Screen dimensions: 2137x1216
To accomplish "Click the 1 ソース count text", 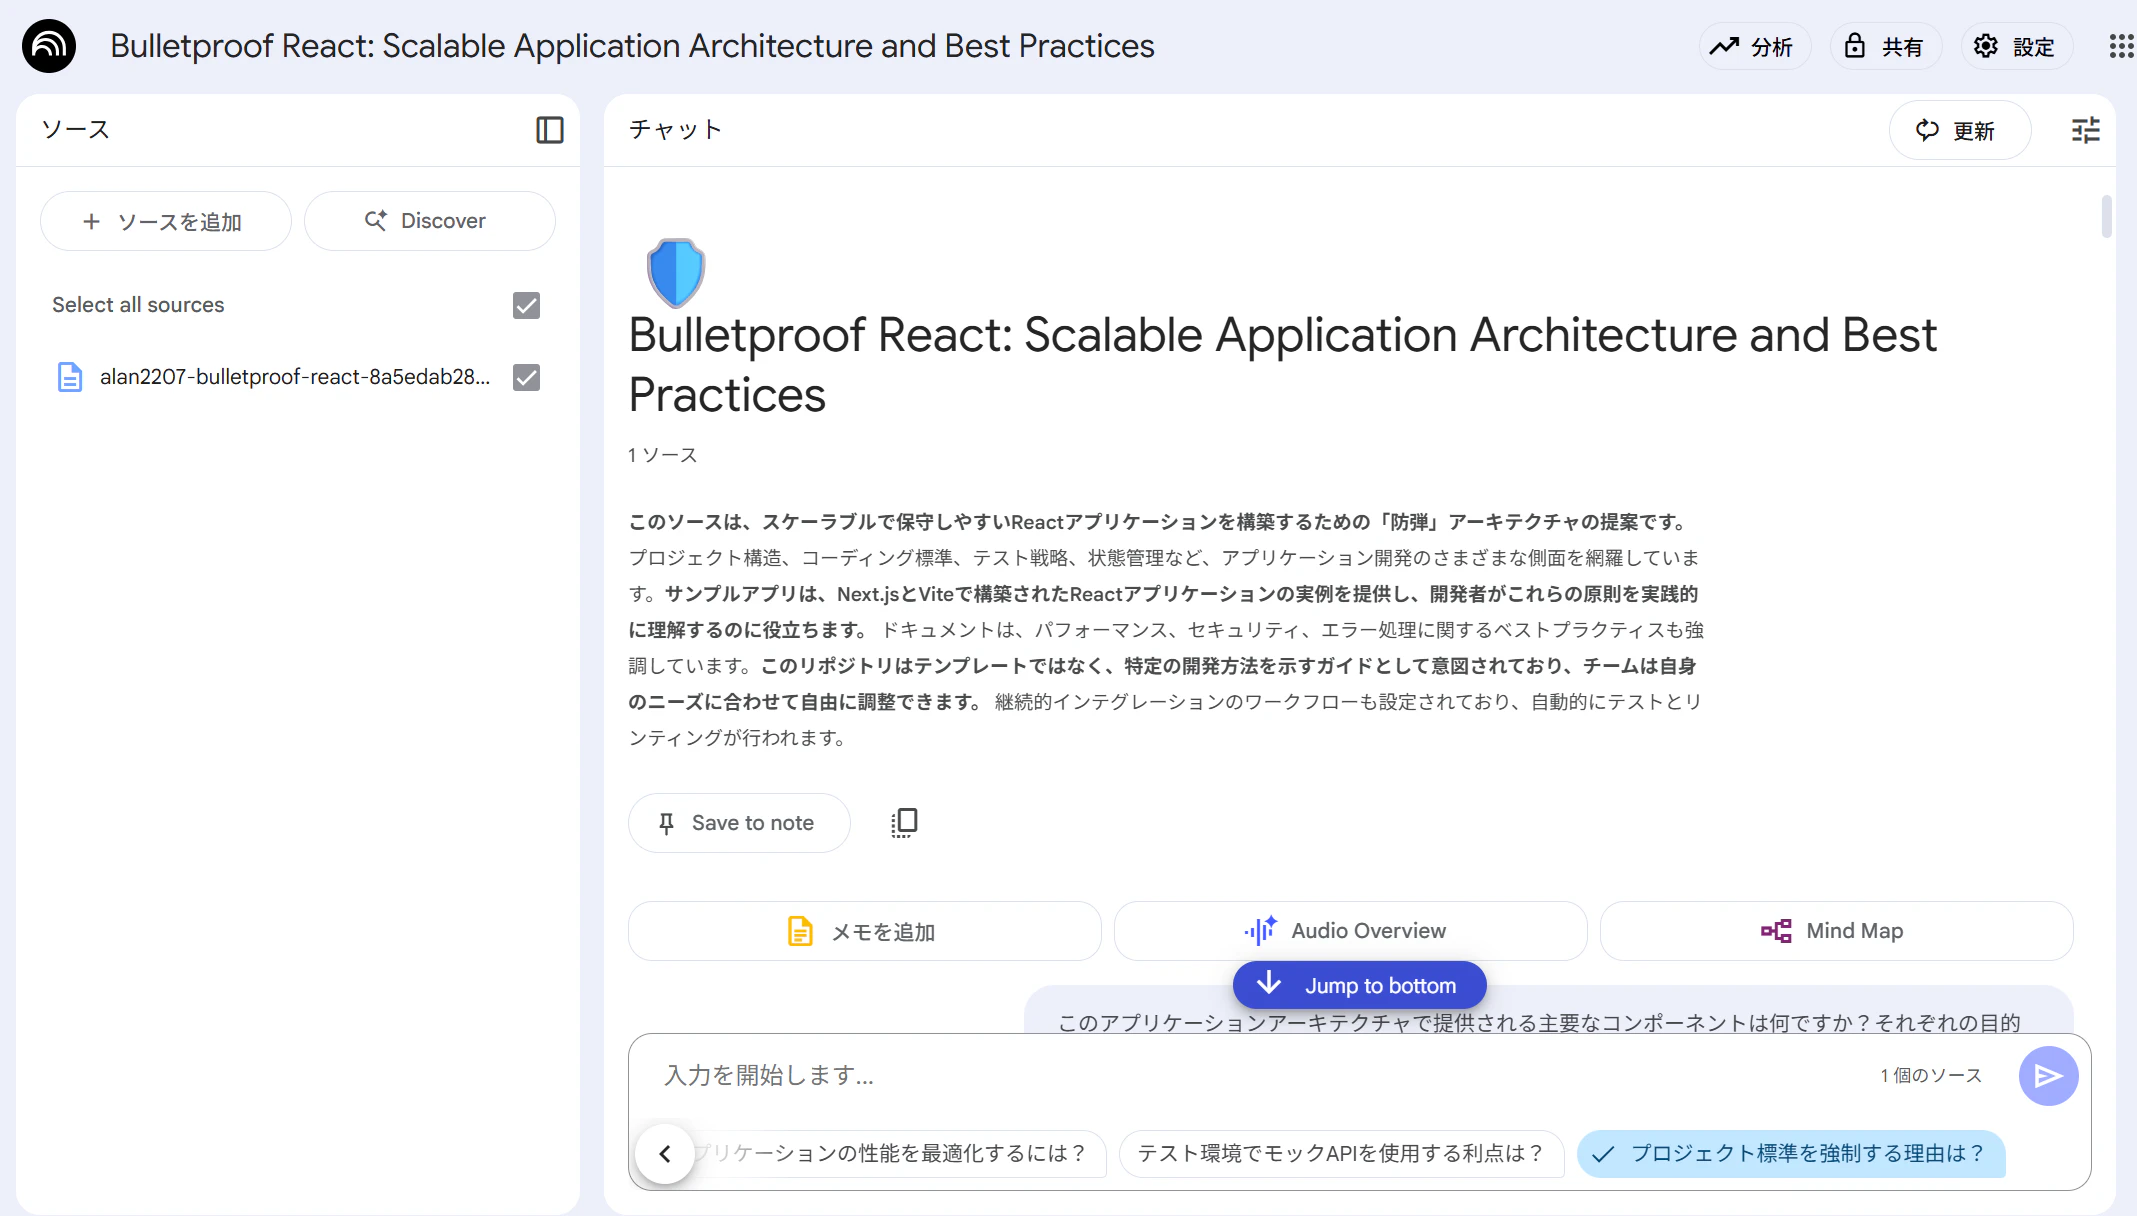I will click(662, 455).
